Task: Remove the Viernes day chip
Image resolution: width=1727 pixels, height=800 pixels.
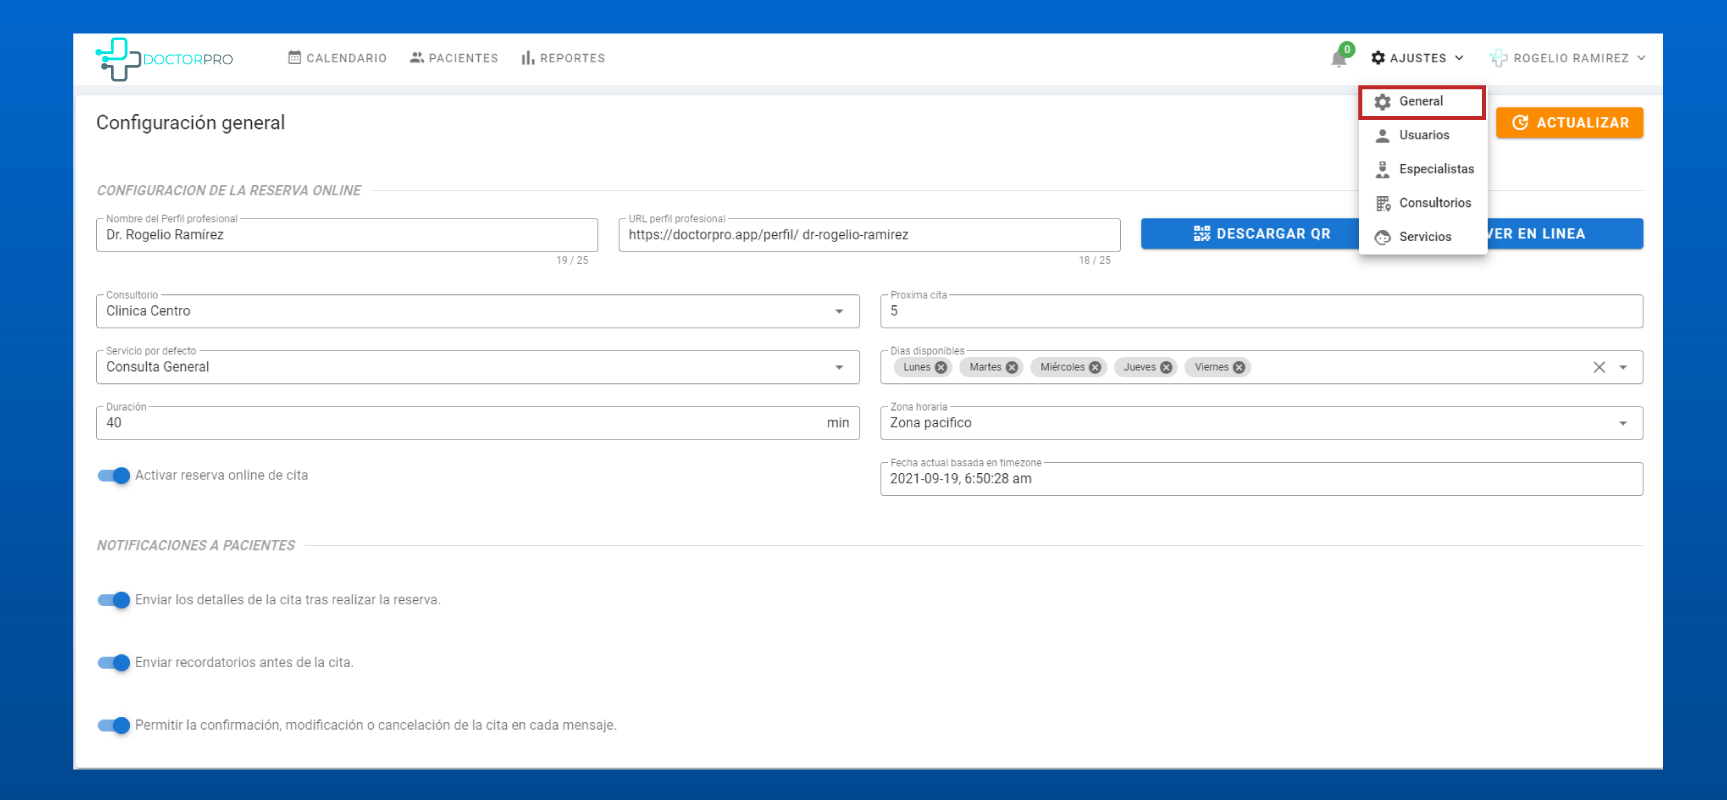Action: (1239, 368)
